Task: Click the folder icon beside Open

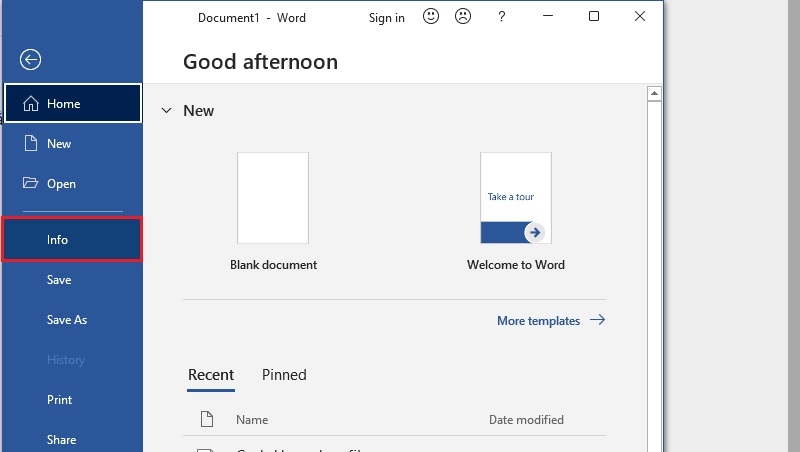Action: point(31,183)
